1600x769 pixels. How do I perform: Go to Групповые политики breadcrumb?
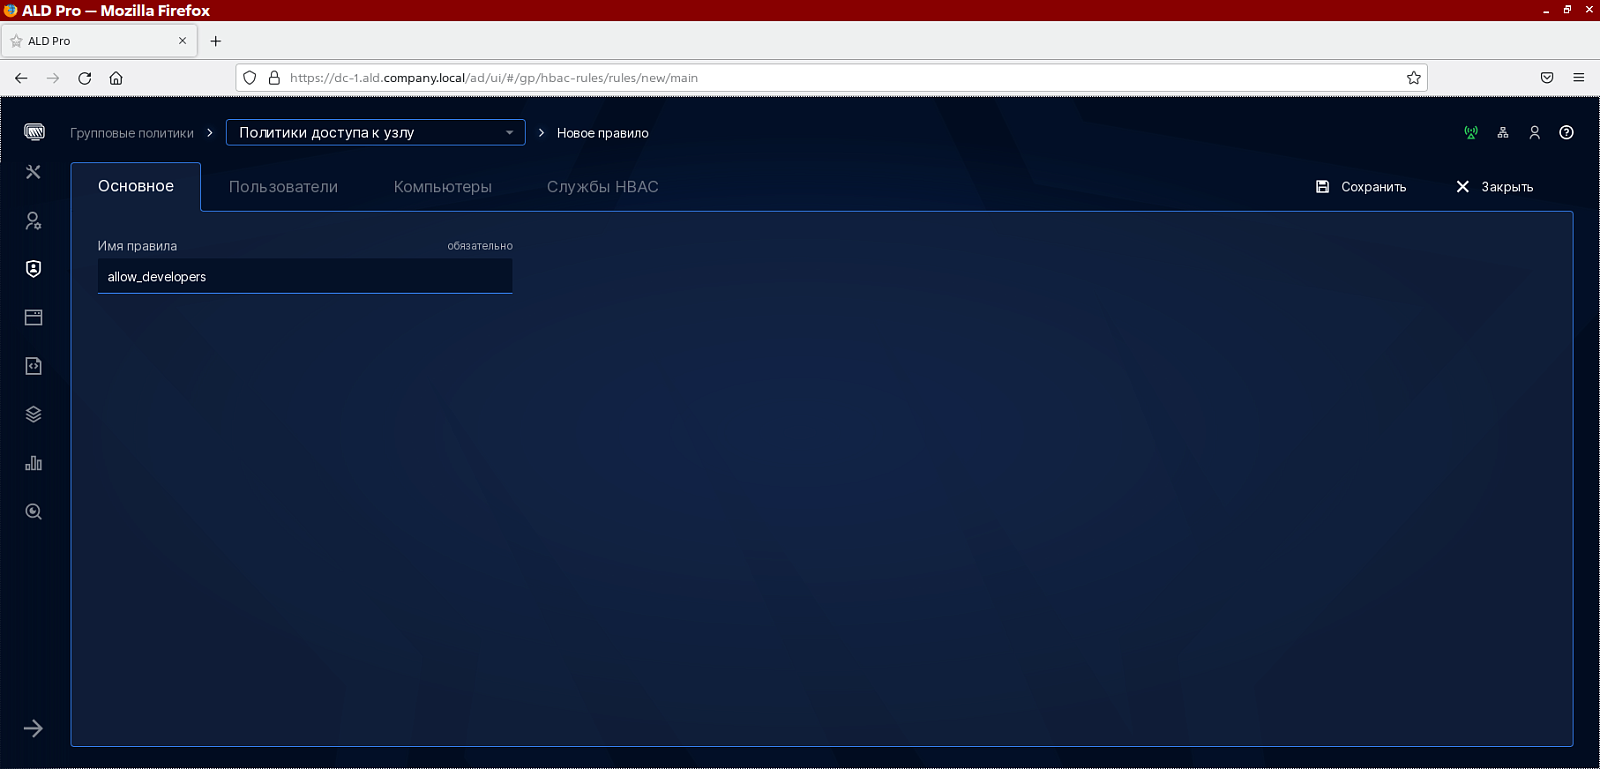pyautogui.click(x=132, y=133)
